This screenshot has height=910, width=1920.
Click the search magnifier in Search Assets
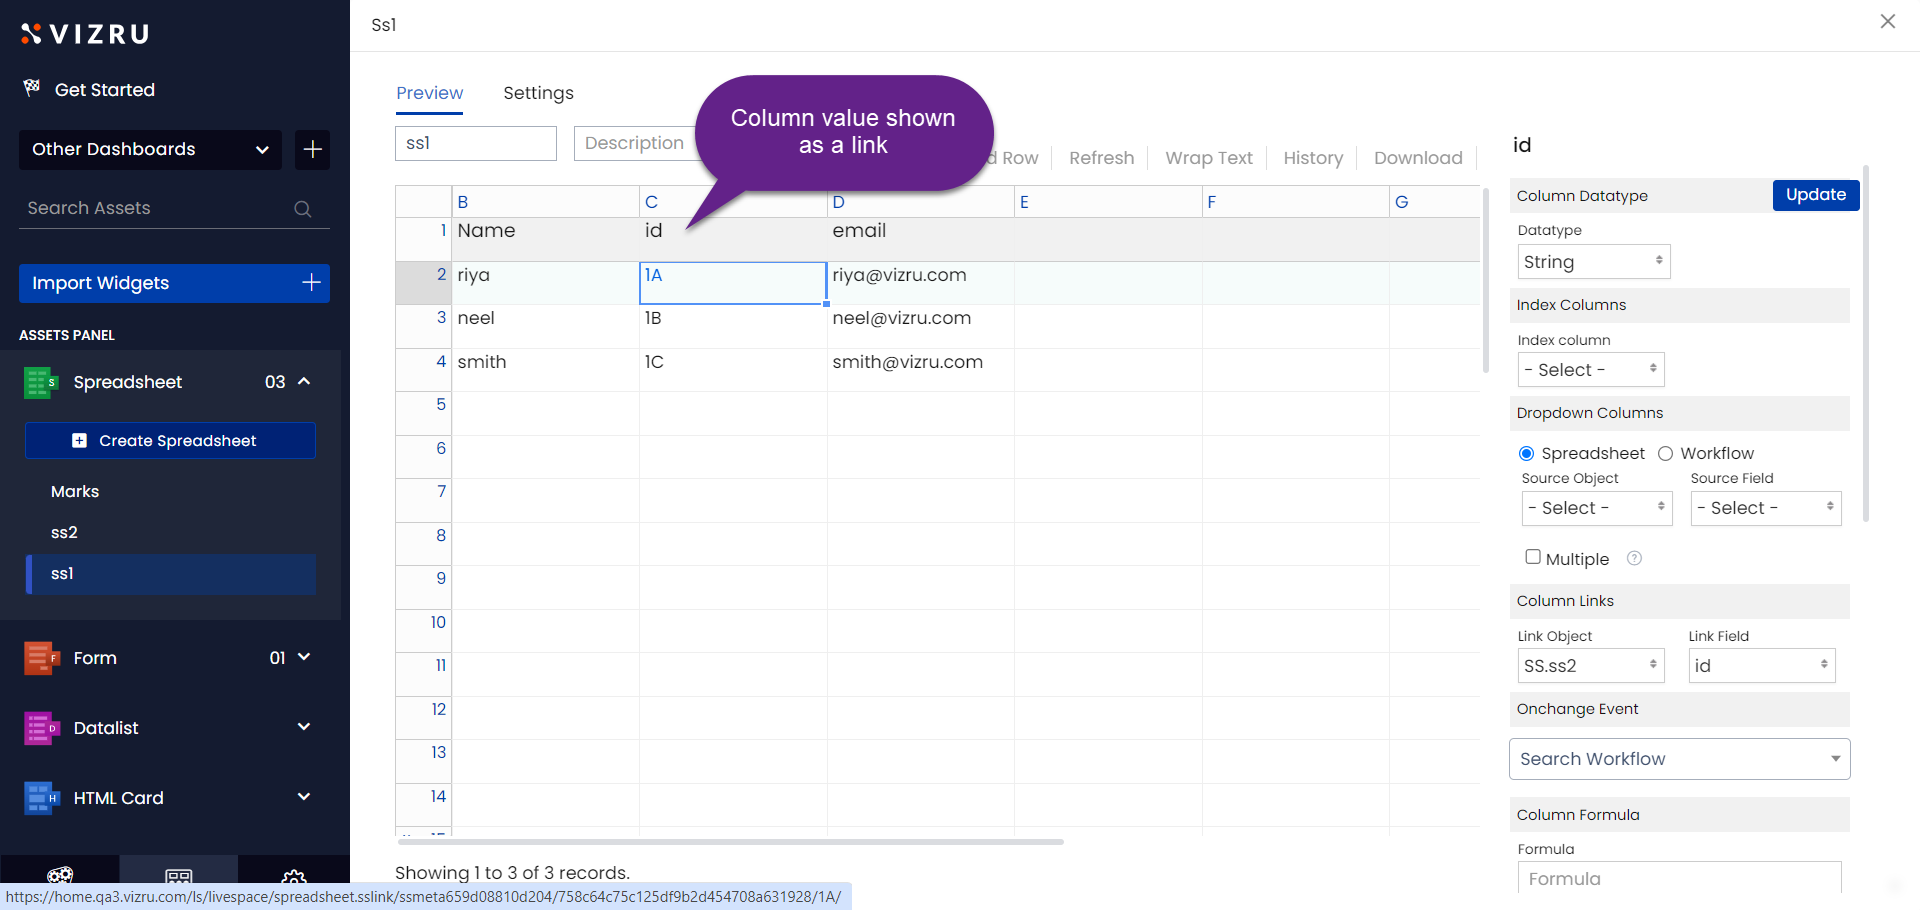(x=302, y=209)
